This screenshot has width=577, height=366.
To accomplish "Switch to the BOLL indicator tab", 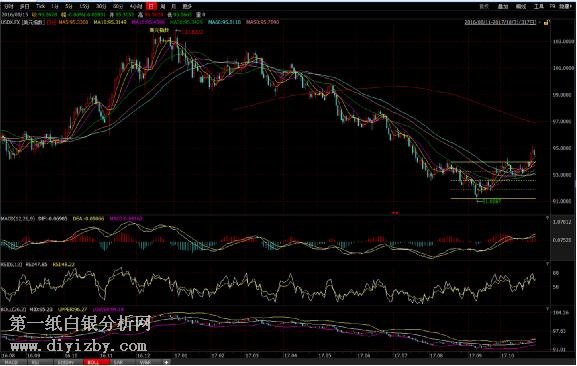I will [x=94, y=363].
